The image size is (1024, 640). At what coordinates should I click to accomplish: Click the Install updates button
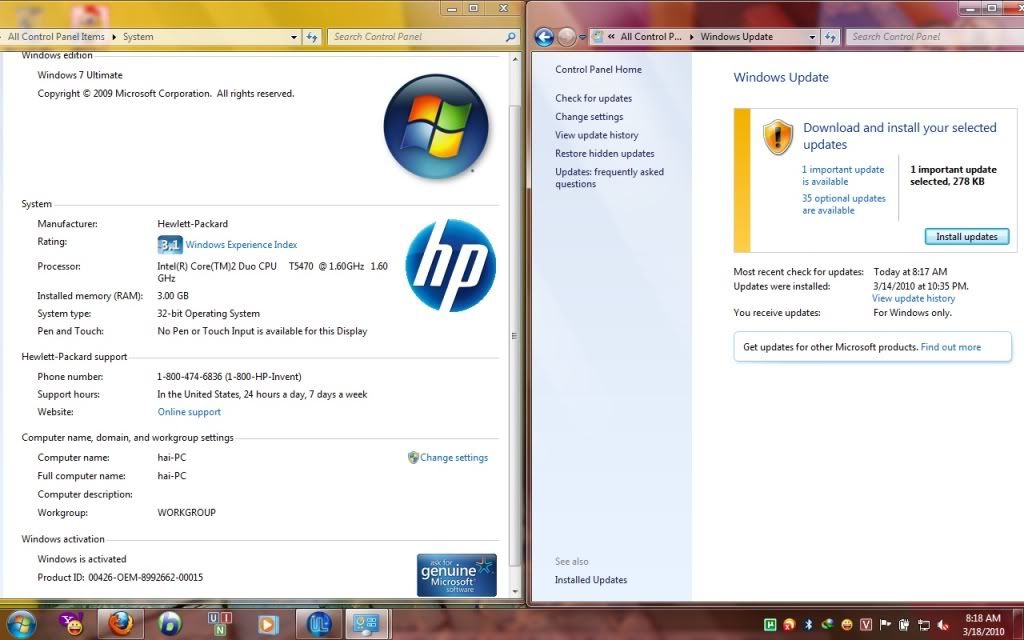[x=966, y=237]
